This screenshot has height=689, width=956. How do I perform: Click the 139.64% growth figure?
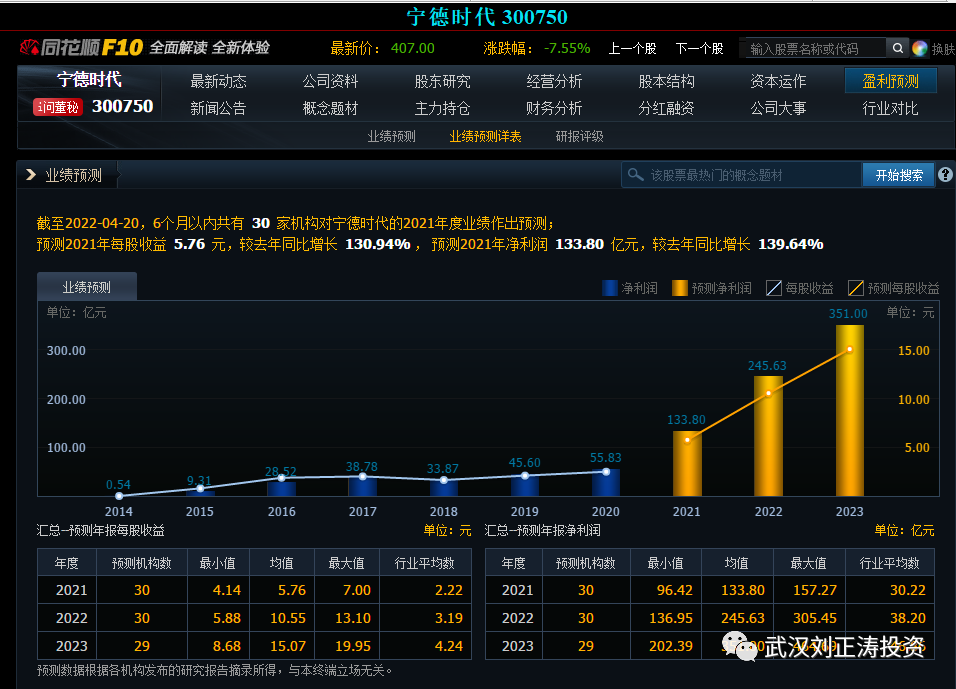click(x=790, y=244)
